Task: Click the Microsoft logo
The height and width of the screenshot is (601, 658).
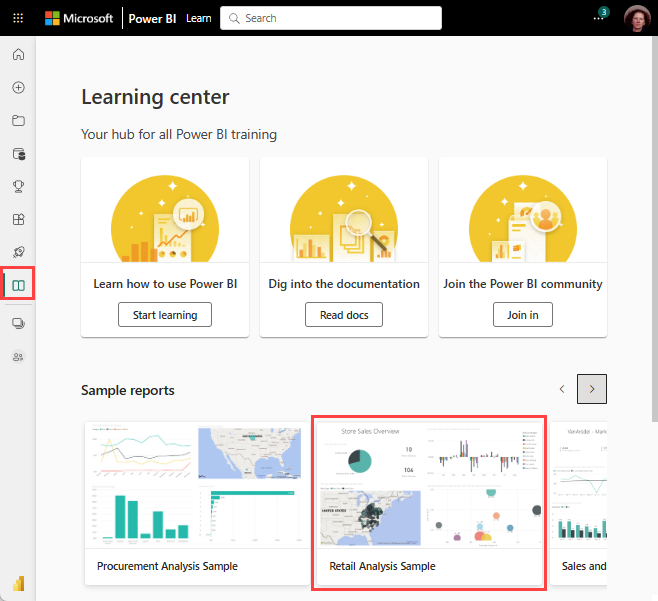Action: click(x=79, y=18)
